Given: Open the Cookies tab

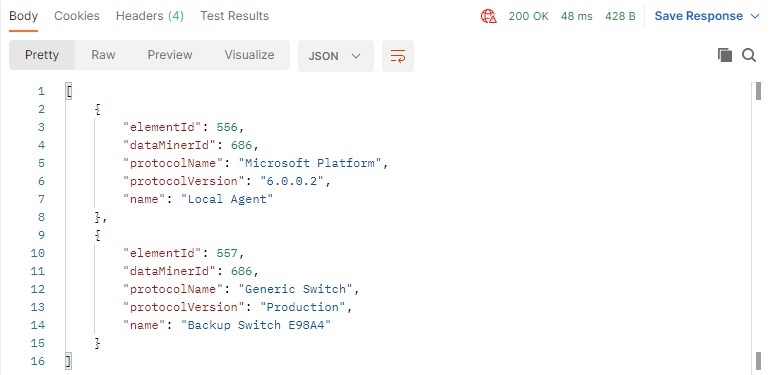Looking at the screenshot, I should tap(77, 16).
